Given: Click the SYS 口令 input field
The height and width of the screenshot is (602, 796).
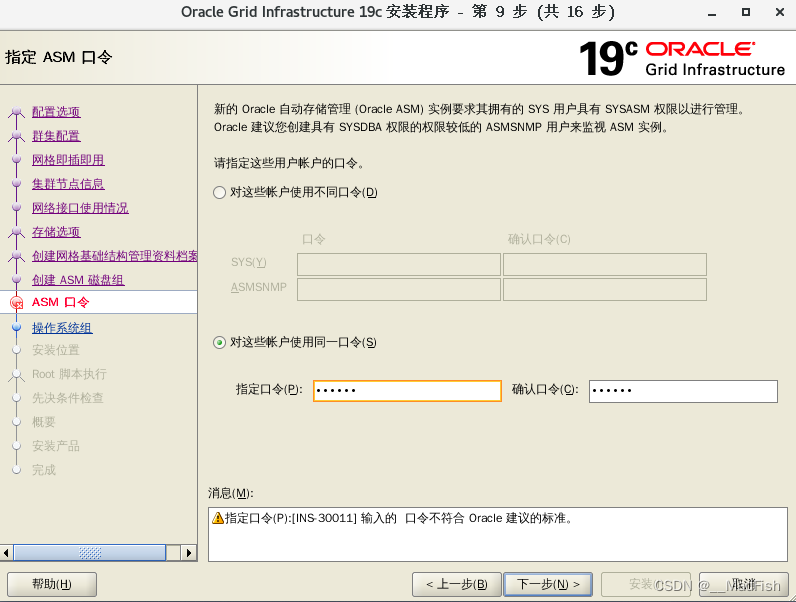Looking at the screenshot, I should pos(399,264).
